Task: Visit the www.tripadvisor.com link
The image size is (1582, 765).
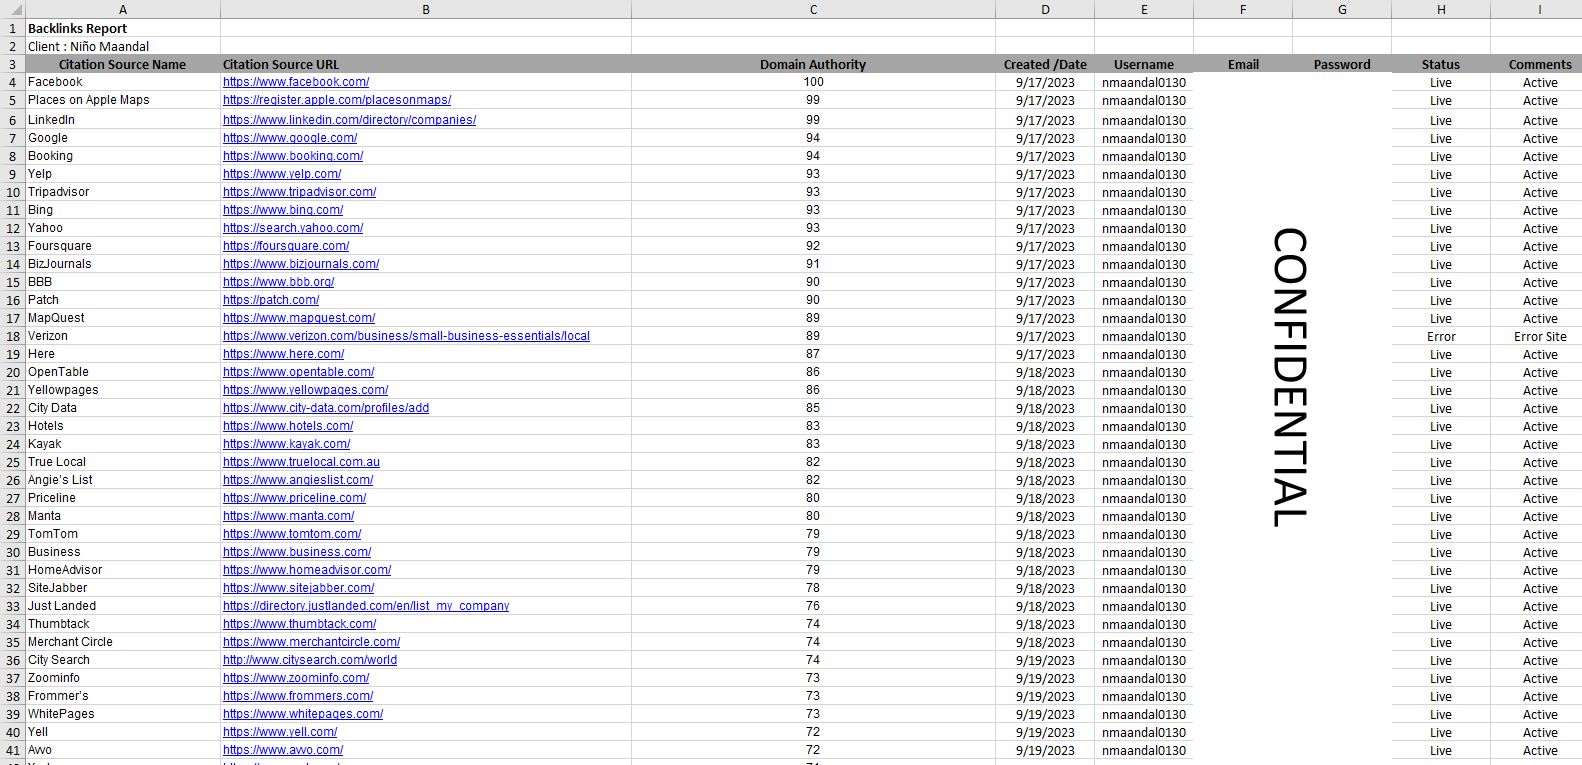Action: pos(300,192)
